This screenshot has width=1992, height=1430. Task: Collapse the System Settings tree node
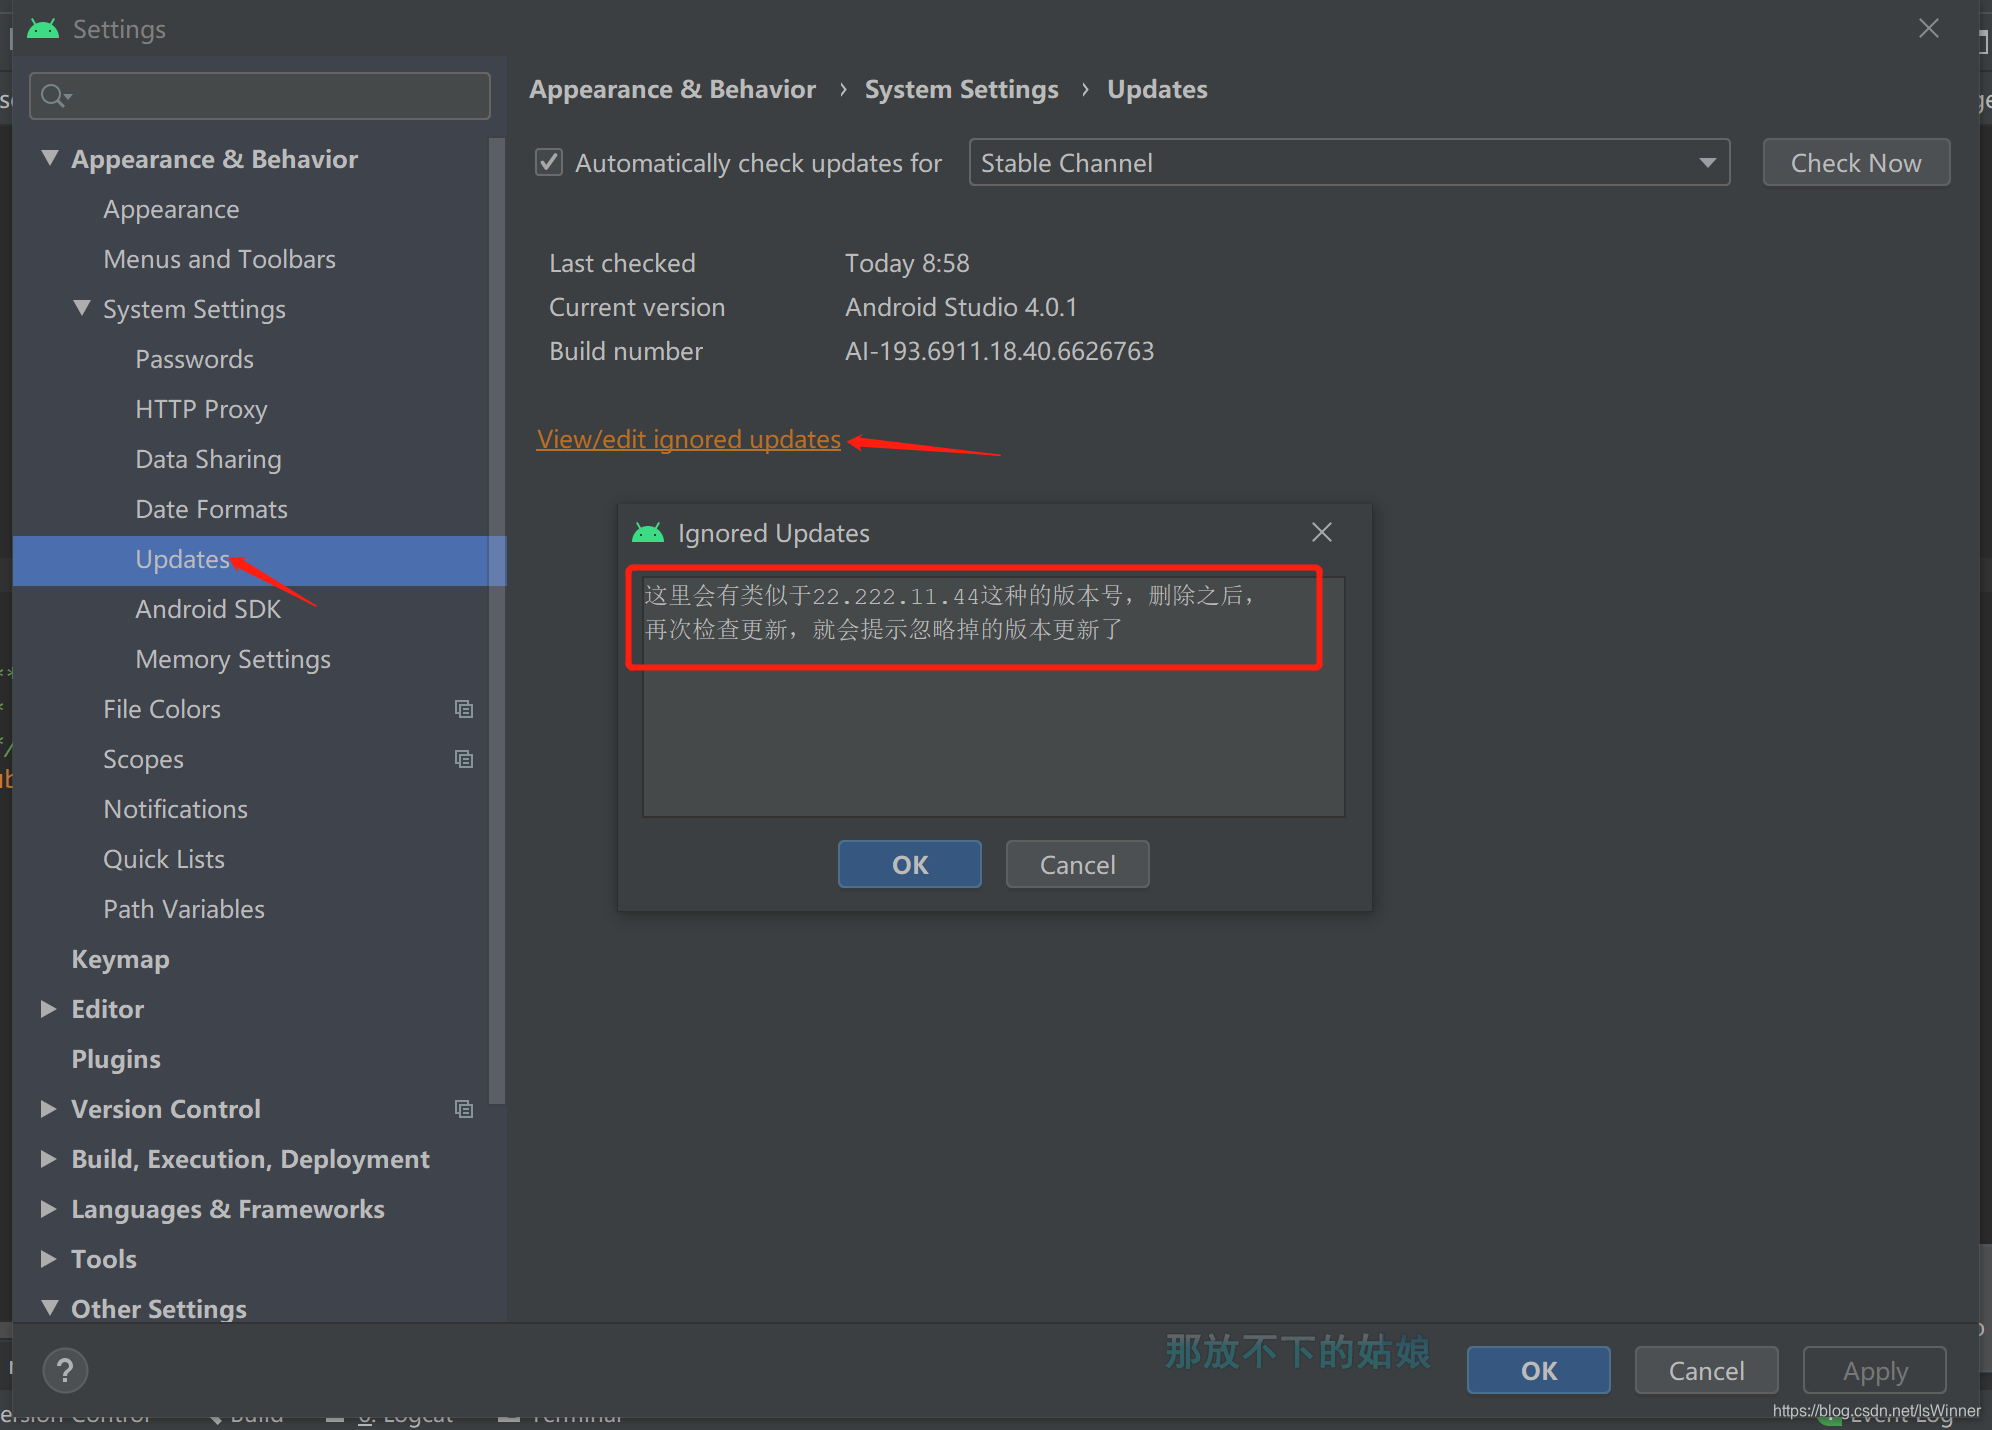click(82, 308)
